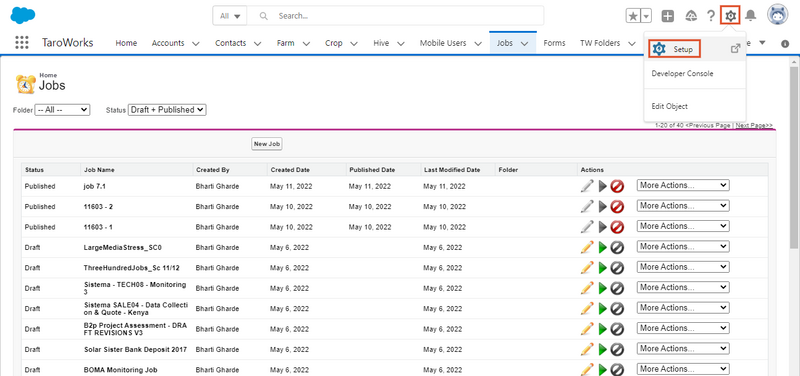Image resolution: width=800 pixels, height=376 pixels.
Task: Publish Sistema SALE04 job green arrow
Action: (x=603, y=309)
